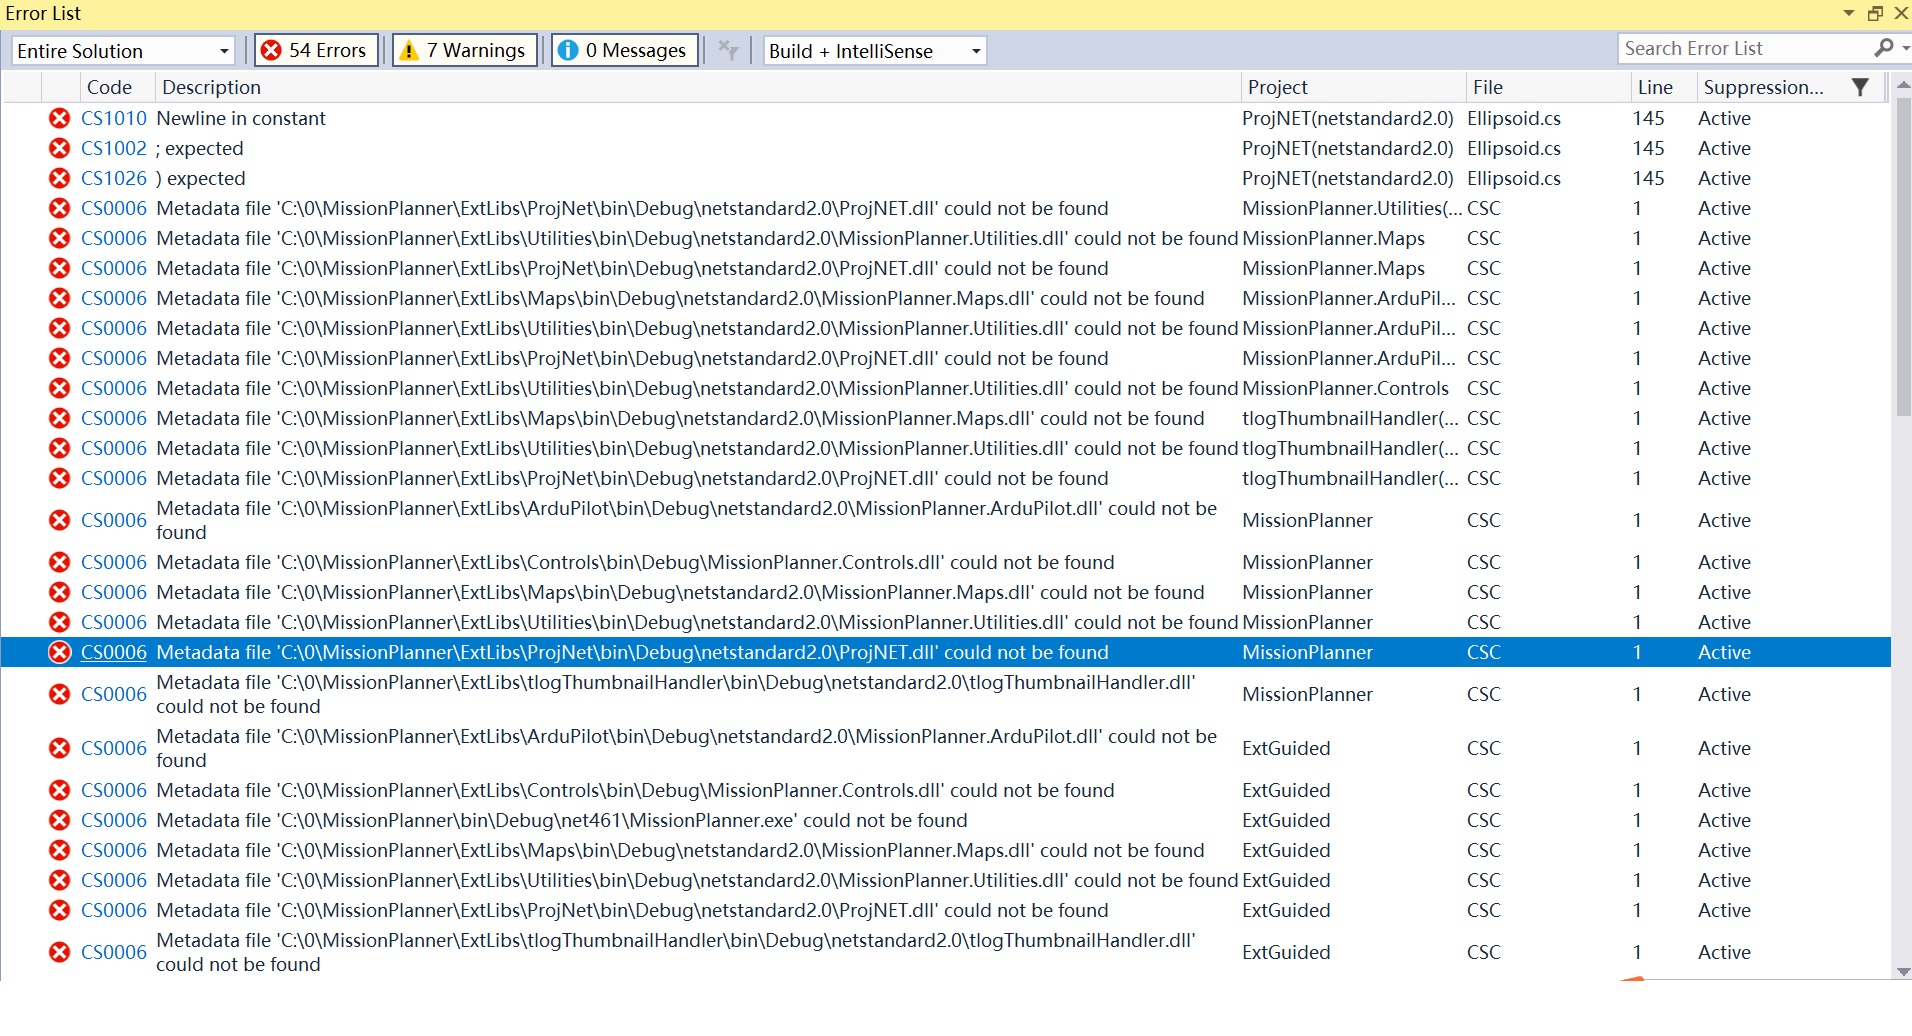Select the ') expected' error description
The image size is (1912, 1036).
(x=201, y=178)
